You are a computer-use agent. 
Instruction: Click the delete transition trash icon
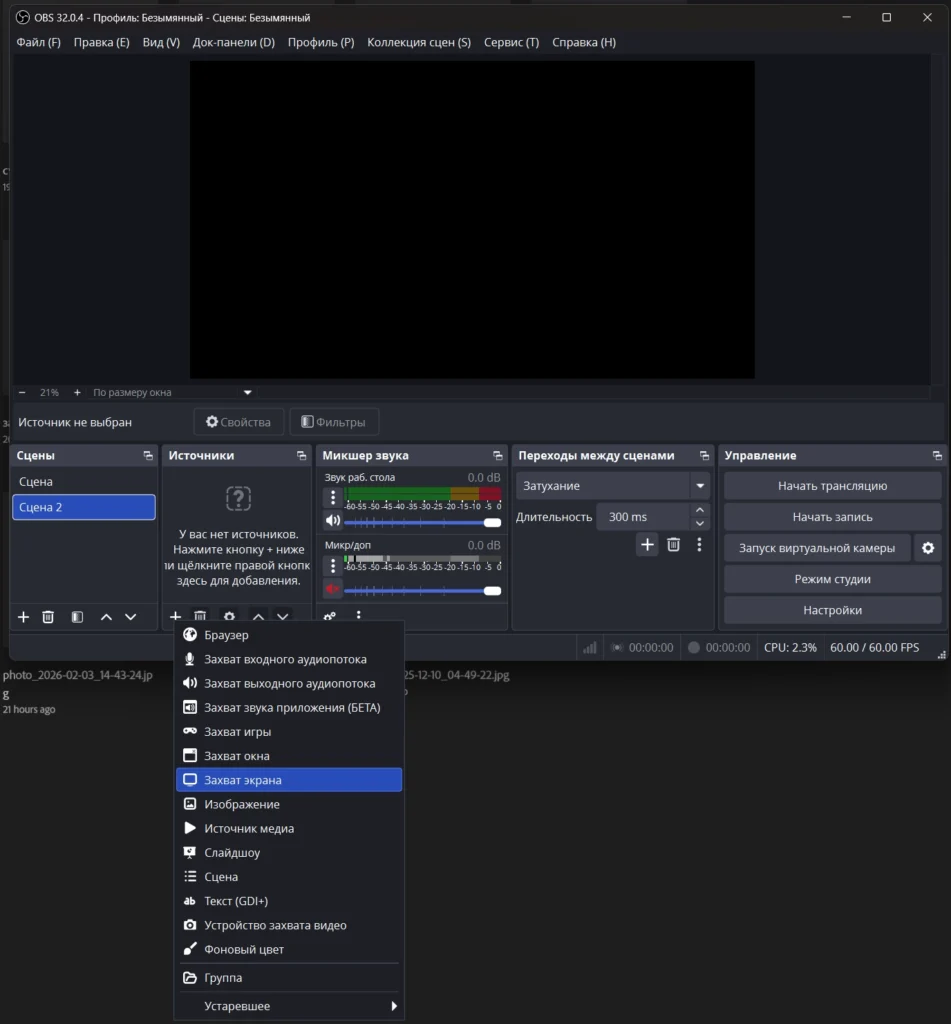pos(674,545)
